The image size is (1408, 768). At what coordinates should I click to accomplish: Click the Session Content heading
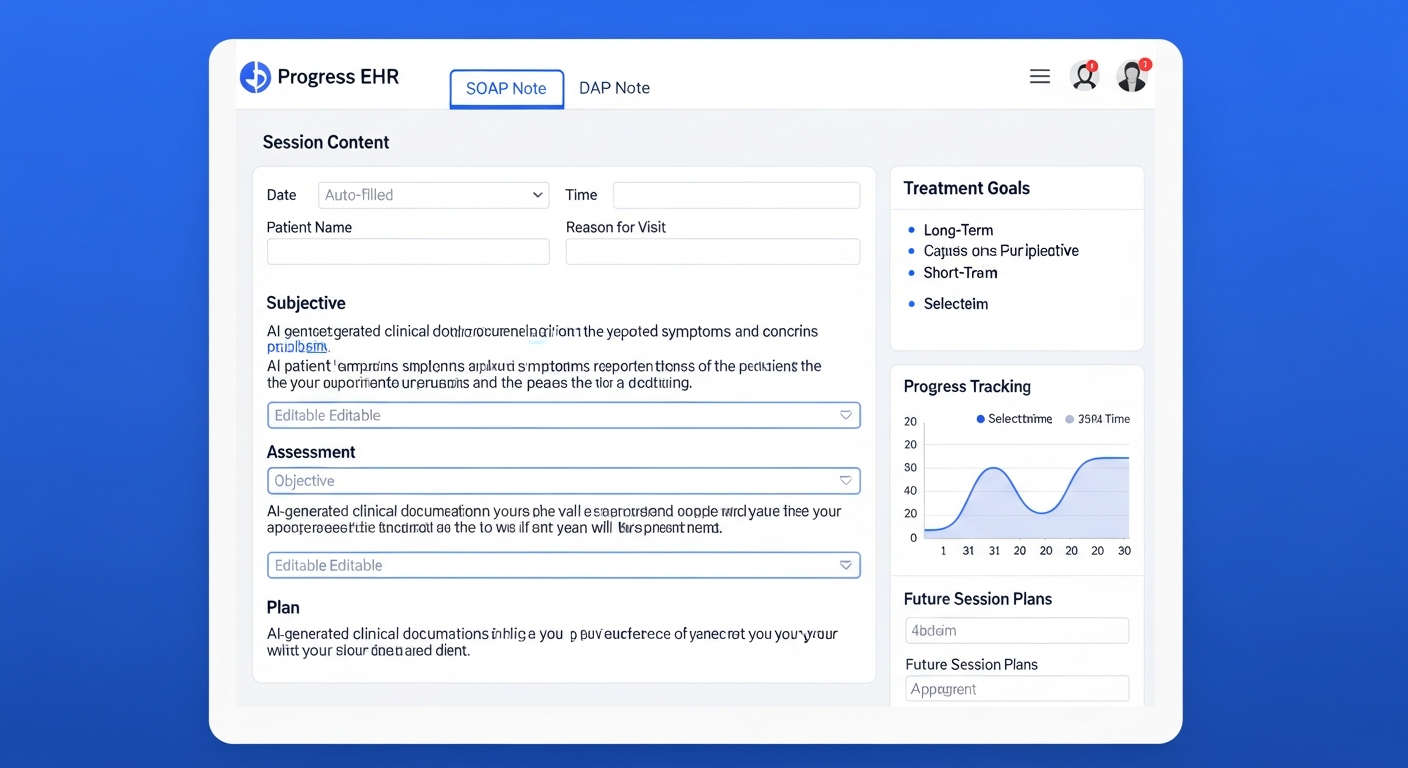[x=326, y=142]
